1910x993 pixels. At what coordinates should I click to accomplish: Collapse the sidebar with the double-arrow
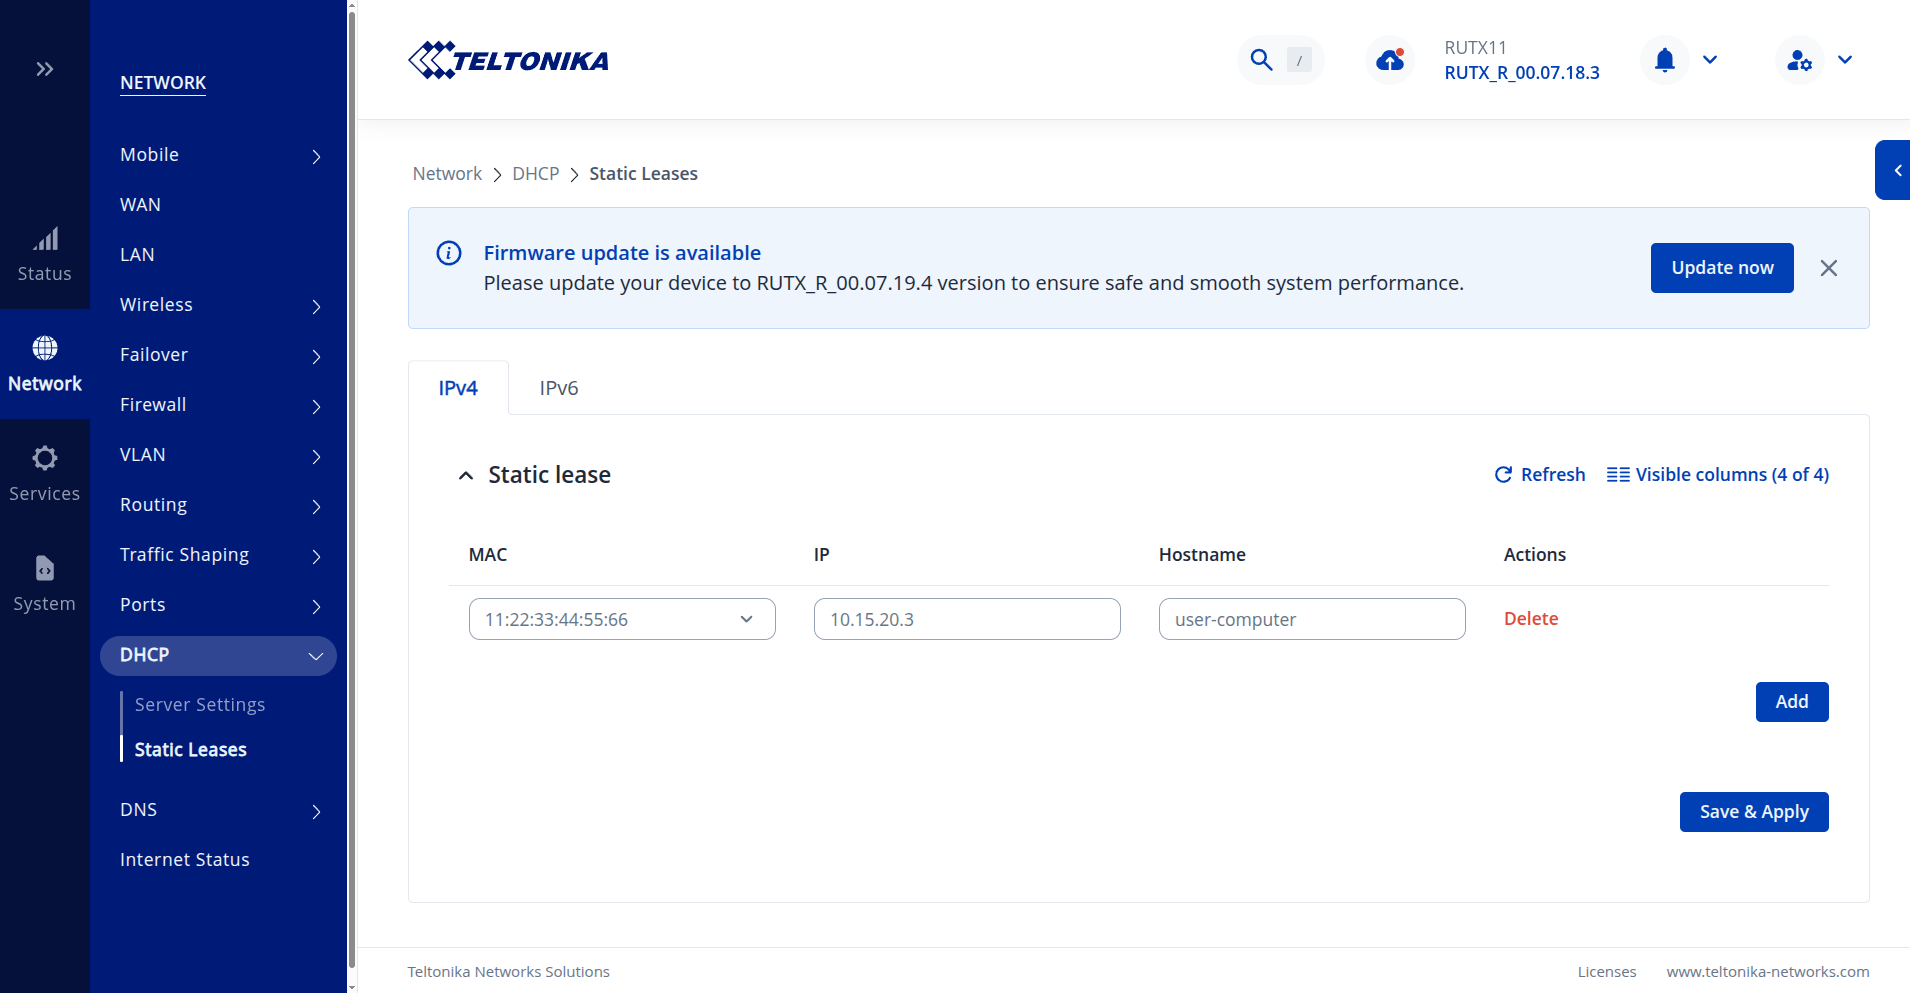click(45, 68)
